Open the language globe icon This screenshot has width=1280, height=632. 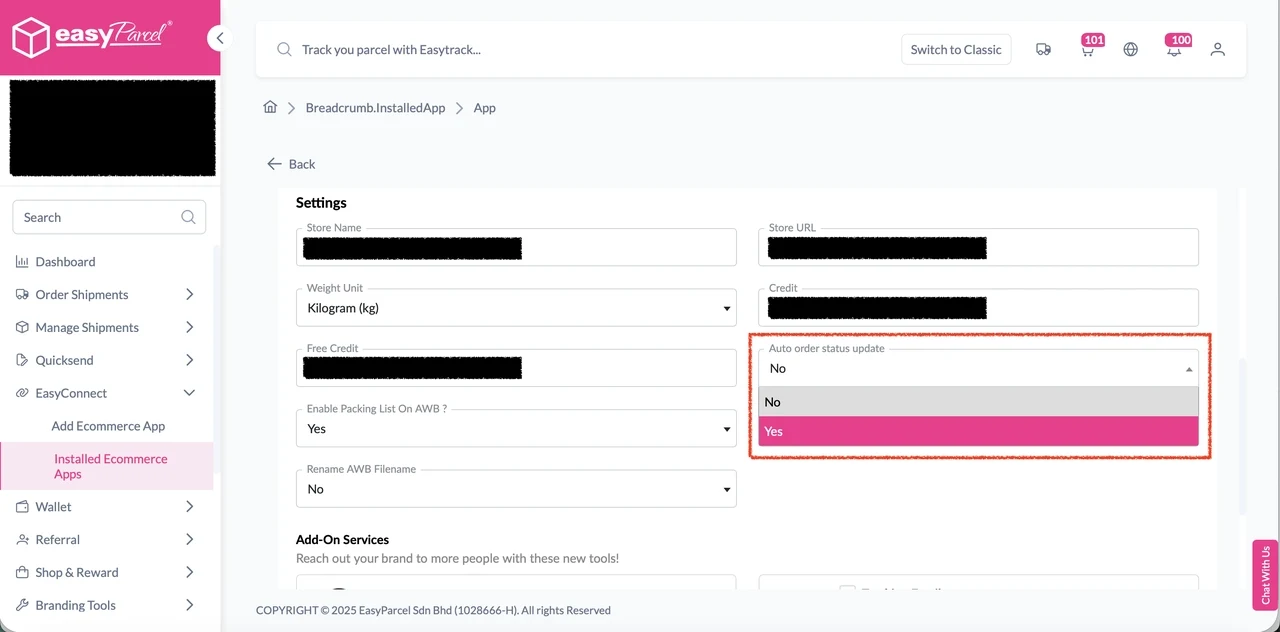[1130, 49]
